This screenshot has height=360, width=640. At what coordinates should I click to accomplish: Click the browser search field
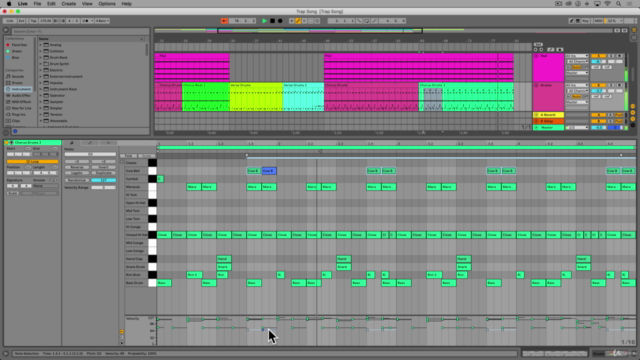pos(80,31)
